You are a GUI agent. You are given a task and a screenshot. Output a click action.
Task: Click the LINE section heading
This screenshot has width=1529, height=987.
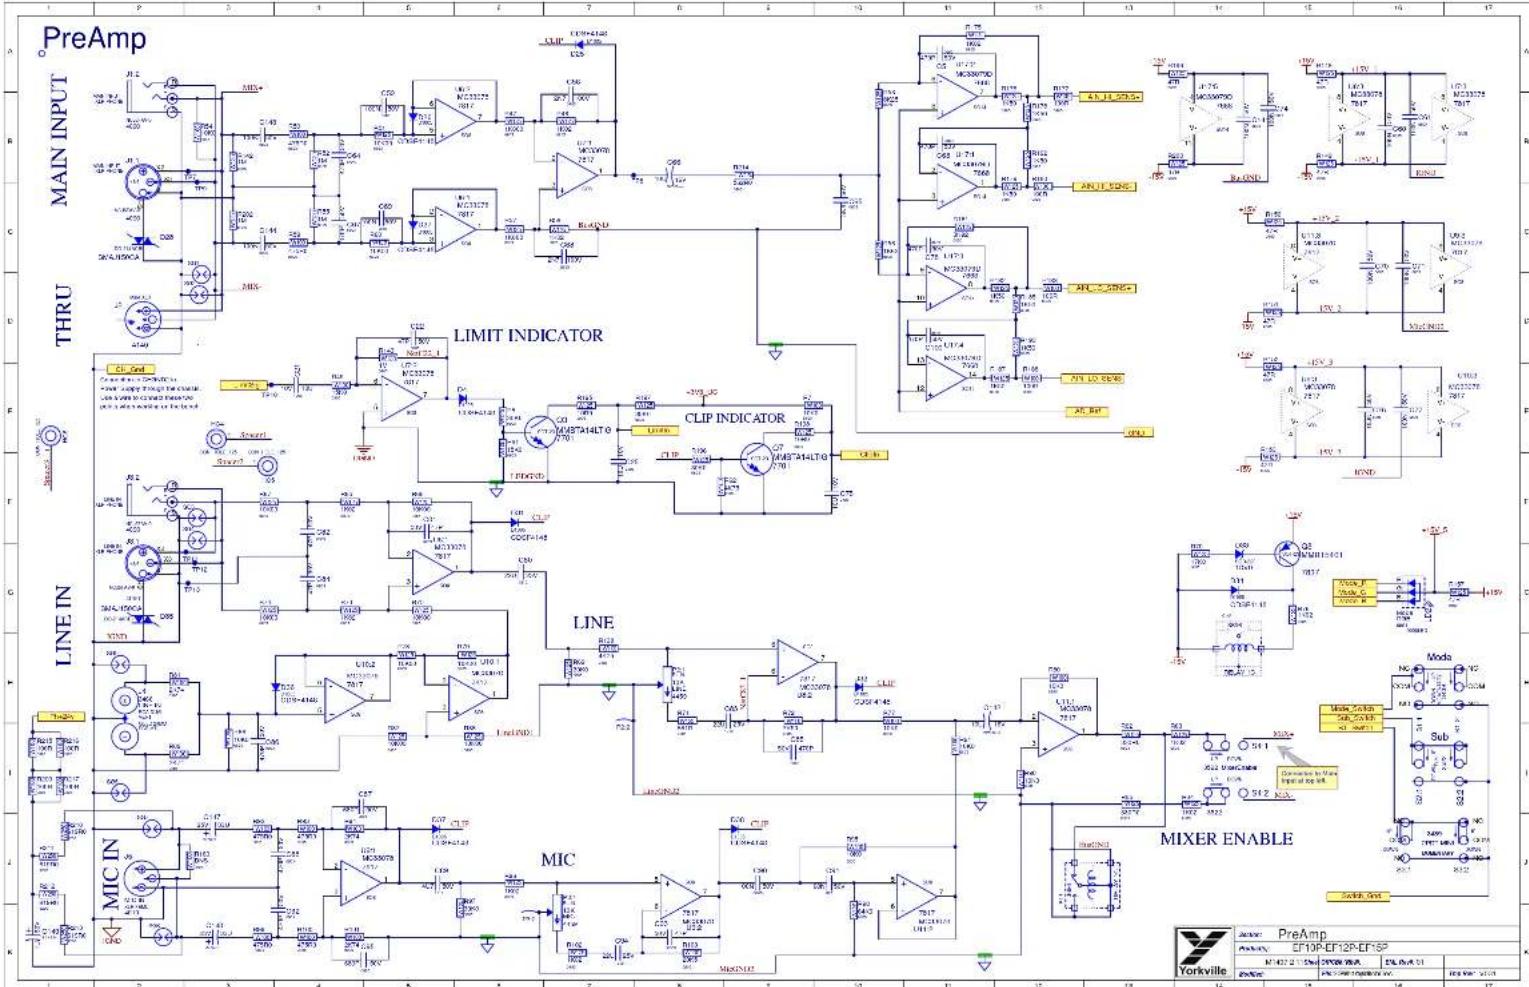click(x=593, y=622)
